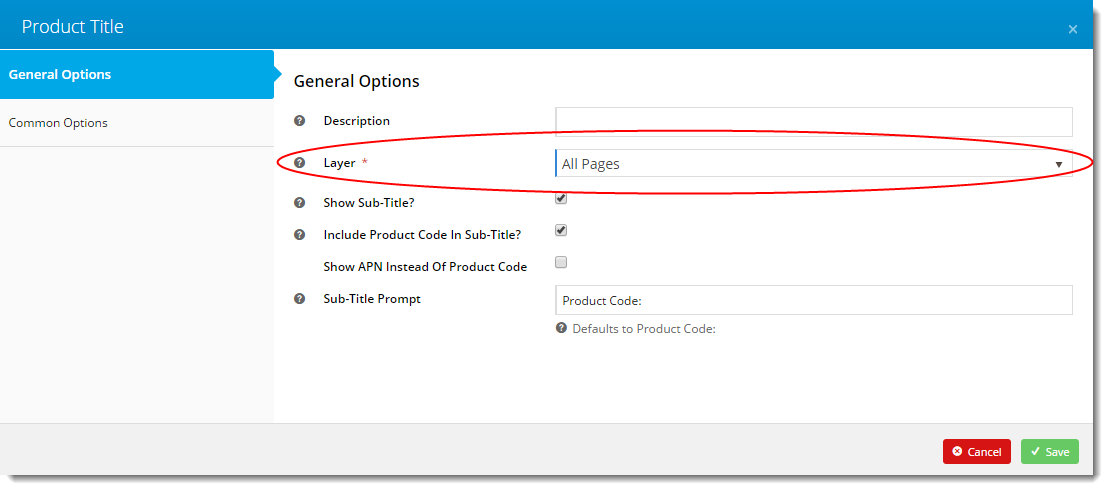Close the Product Title dialog
The height and width of the screenshot is (490, 1108).
click(1073, 29)
